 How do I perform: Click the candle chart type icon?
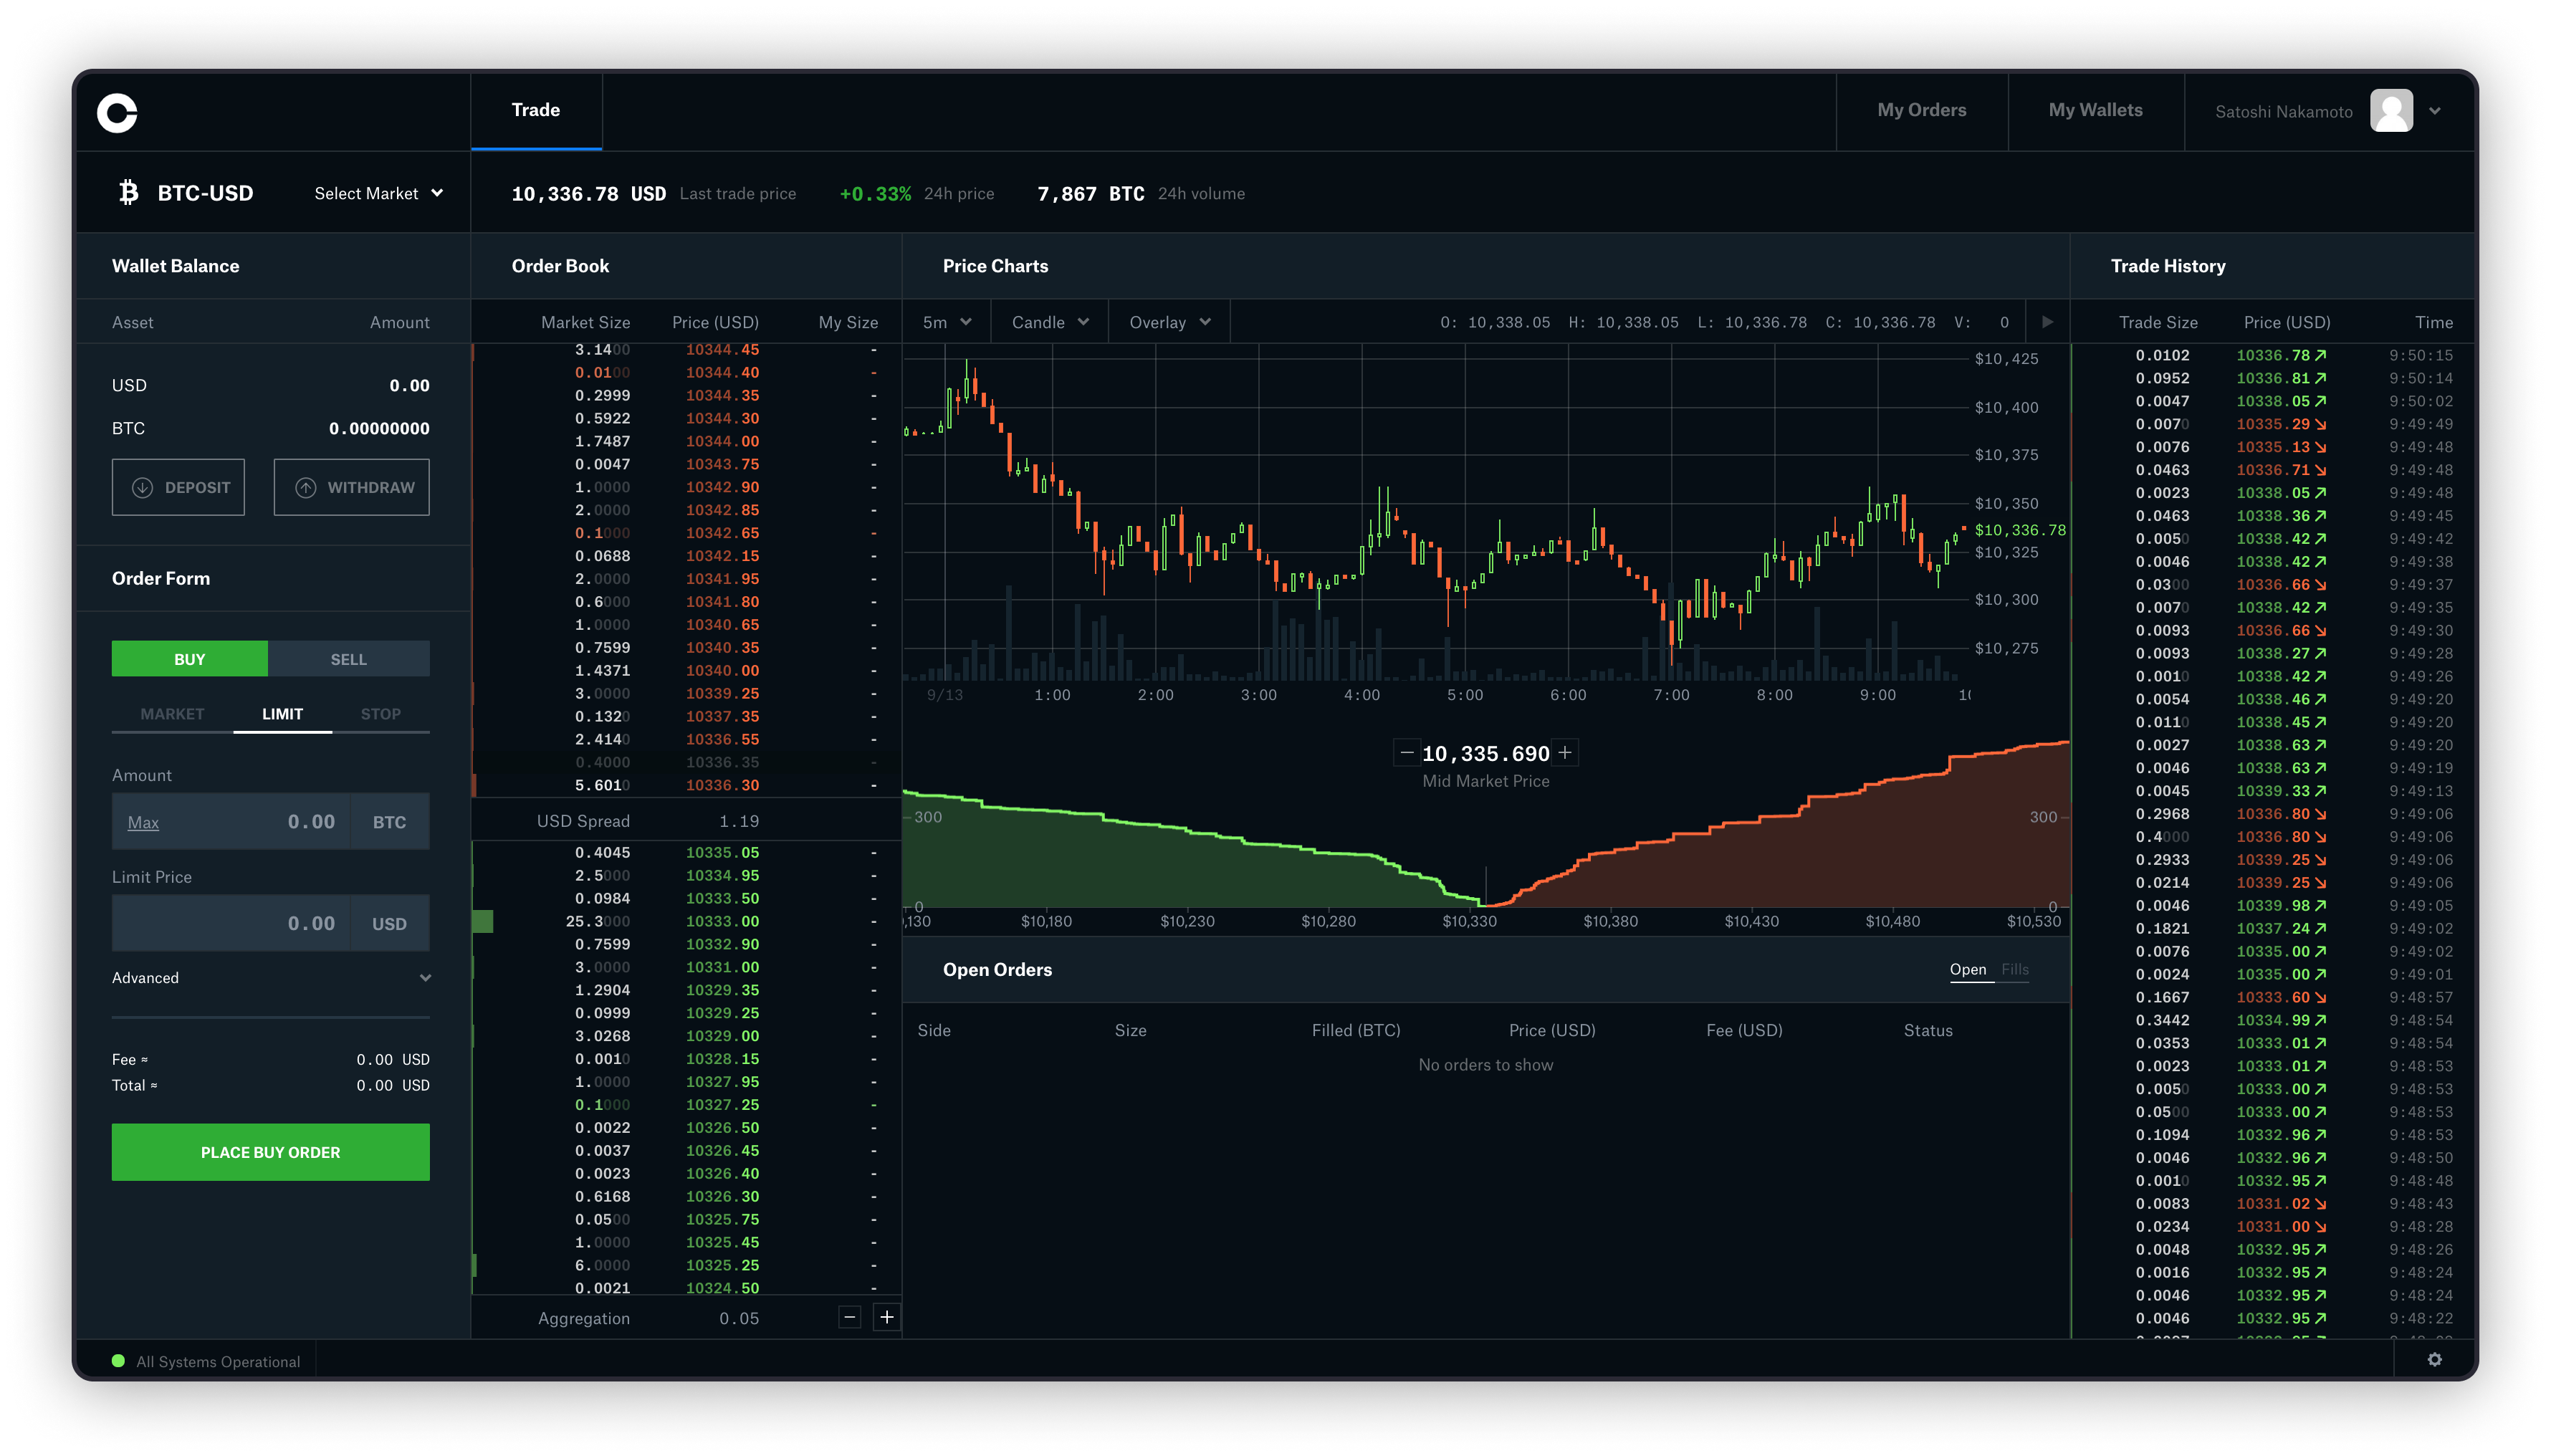click(1048, 322)
